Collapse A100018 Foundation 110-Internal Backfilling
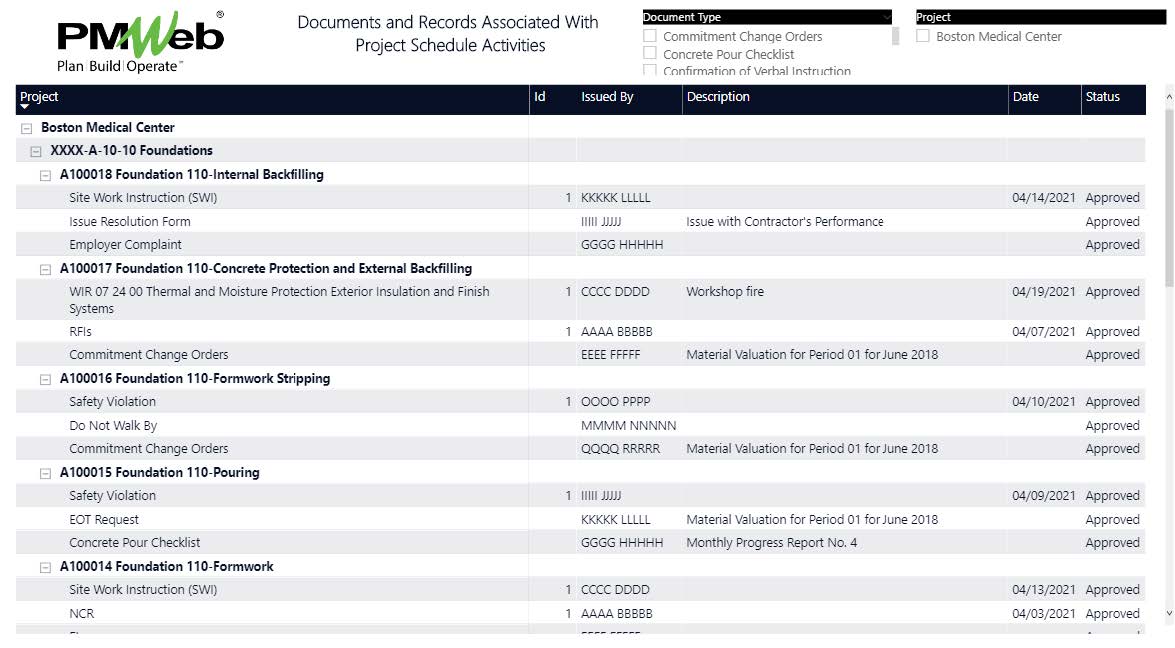1175x648 pixels. (x=44, y=174)
